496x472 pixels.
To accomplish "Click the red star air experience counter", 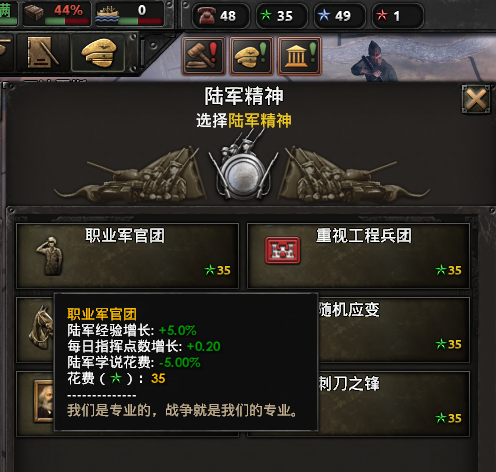I will pos(398,16).
